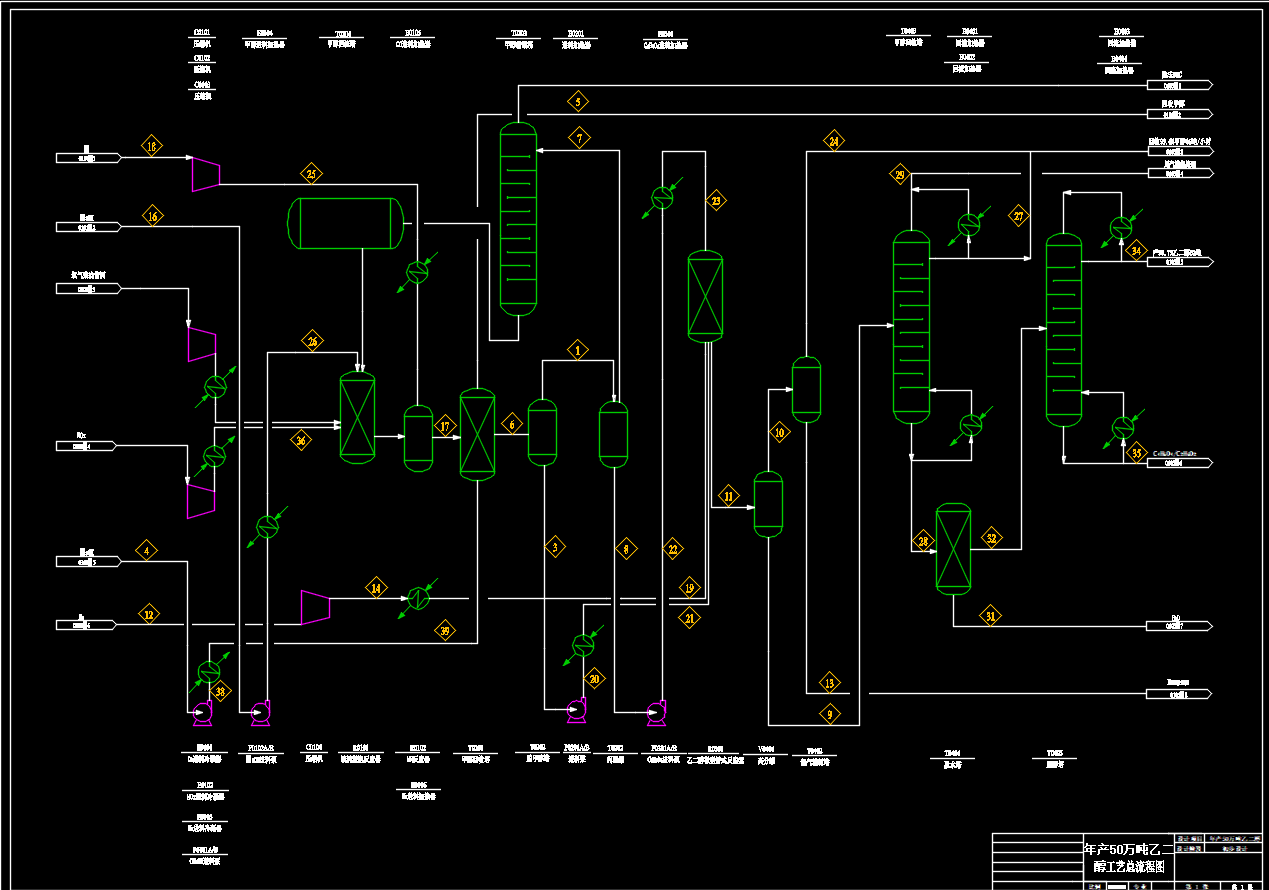Pick diamond marker 36 on feed line
1269x890 pixels.
[302, 440]
